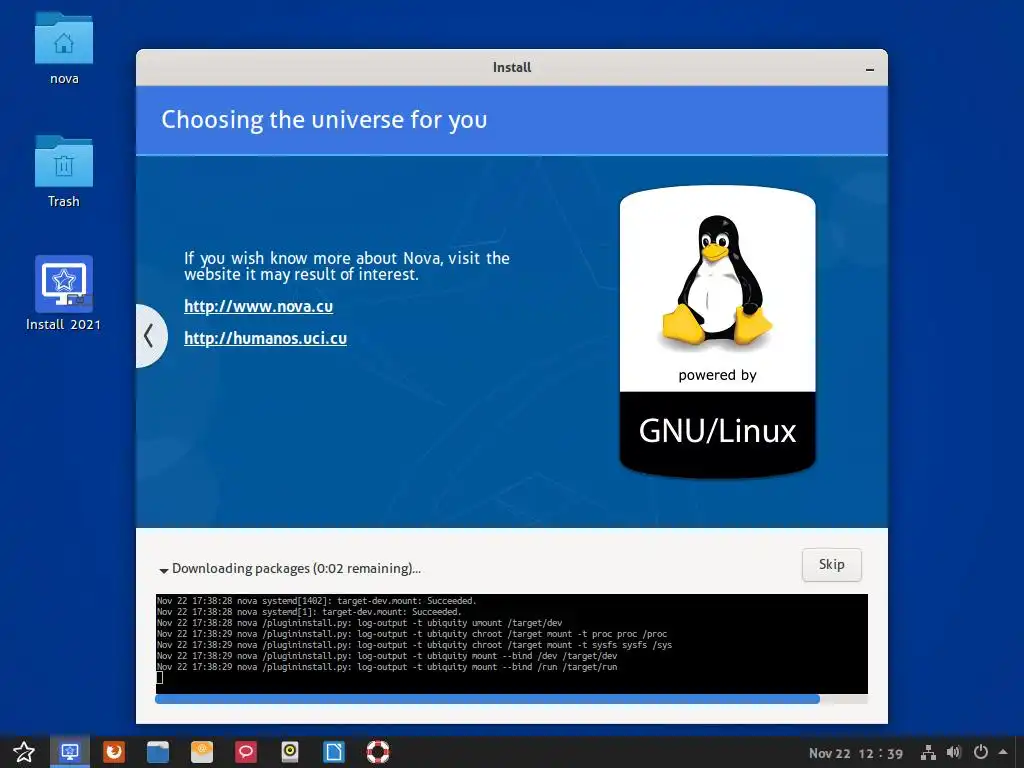Click the 'Choosing the universe for you' heading
This screenshot has height=768, width=1024.
pyautogui.click(x=325, y=120)
